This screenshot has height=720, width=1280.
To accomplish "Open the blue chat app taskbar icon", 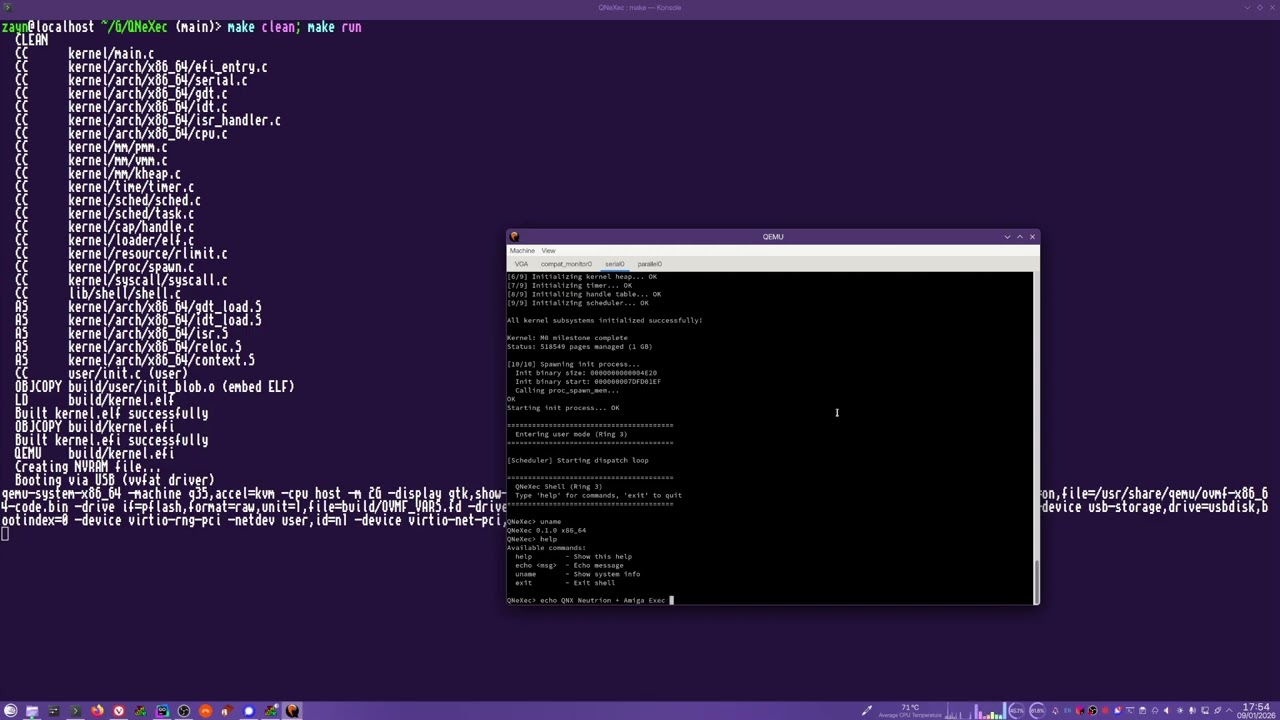I will point(249,711).
